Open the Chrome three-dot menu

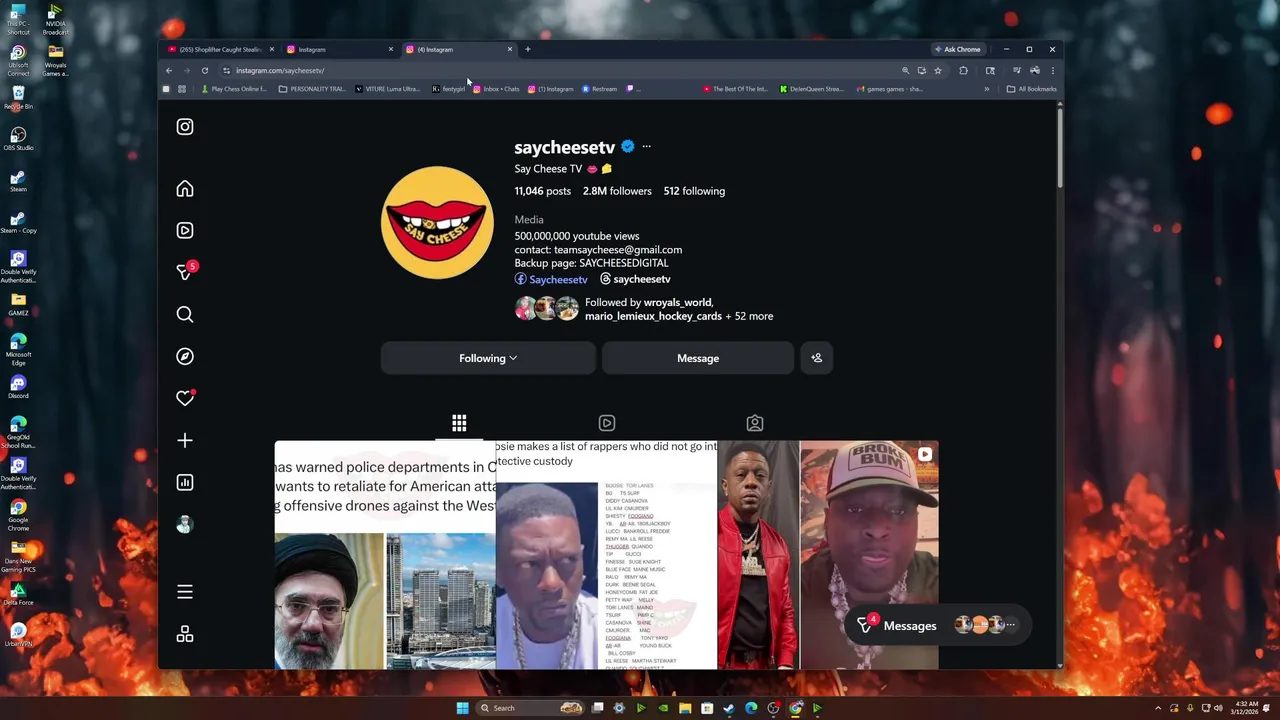point(1052,71)
